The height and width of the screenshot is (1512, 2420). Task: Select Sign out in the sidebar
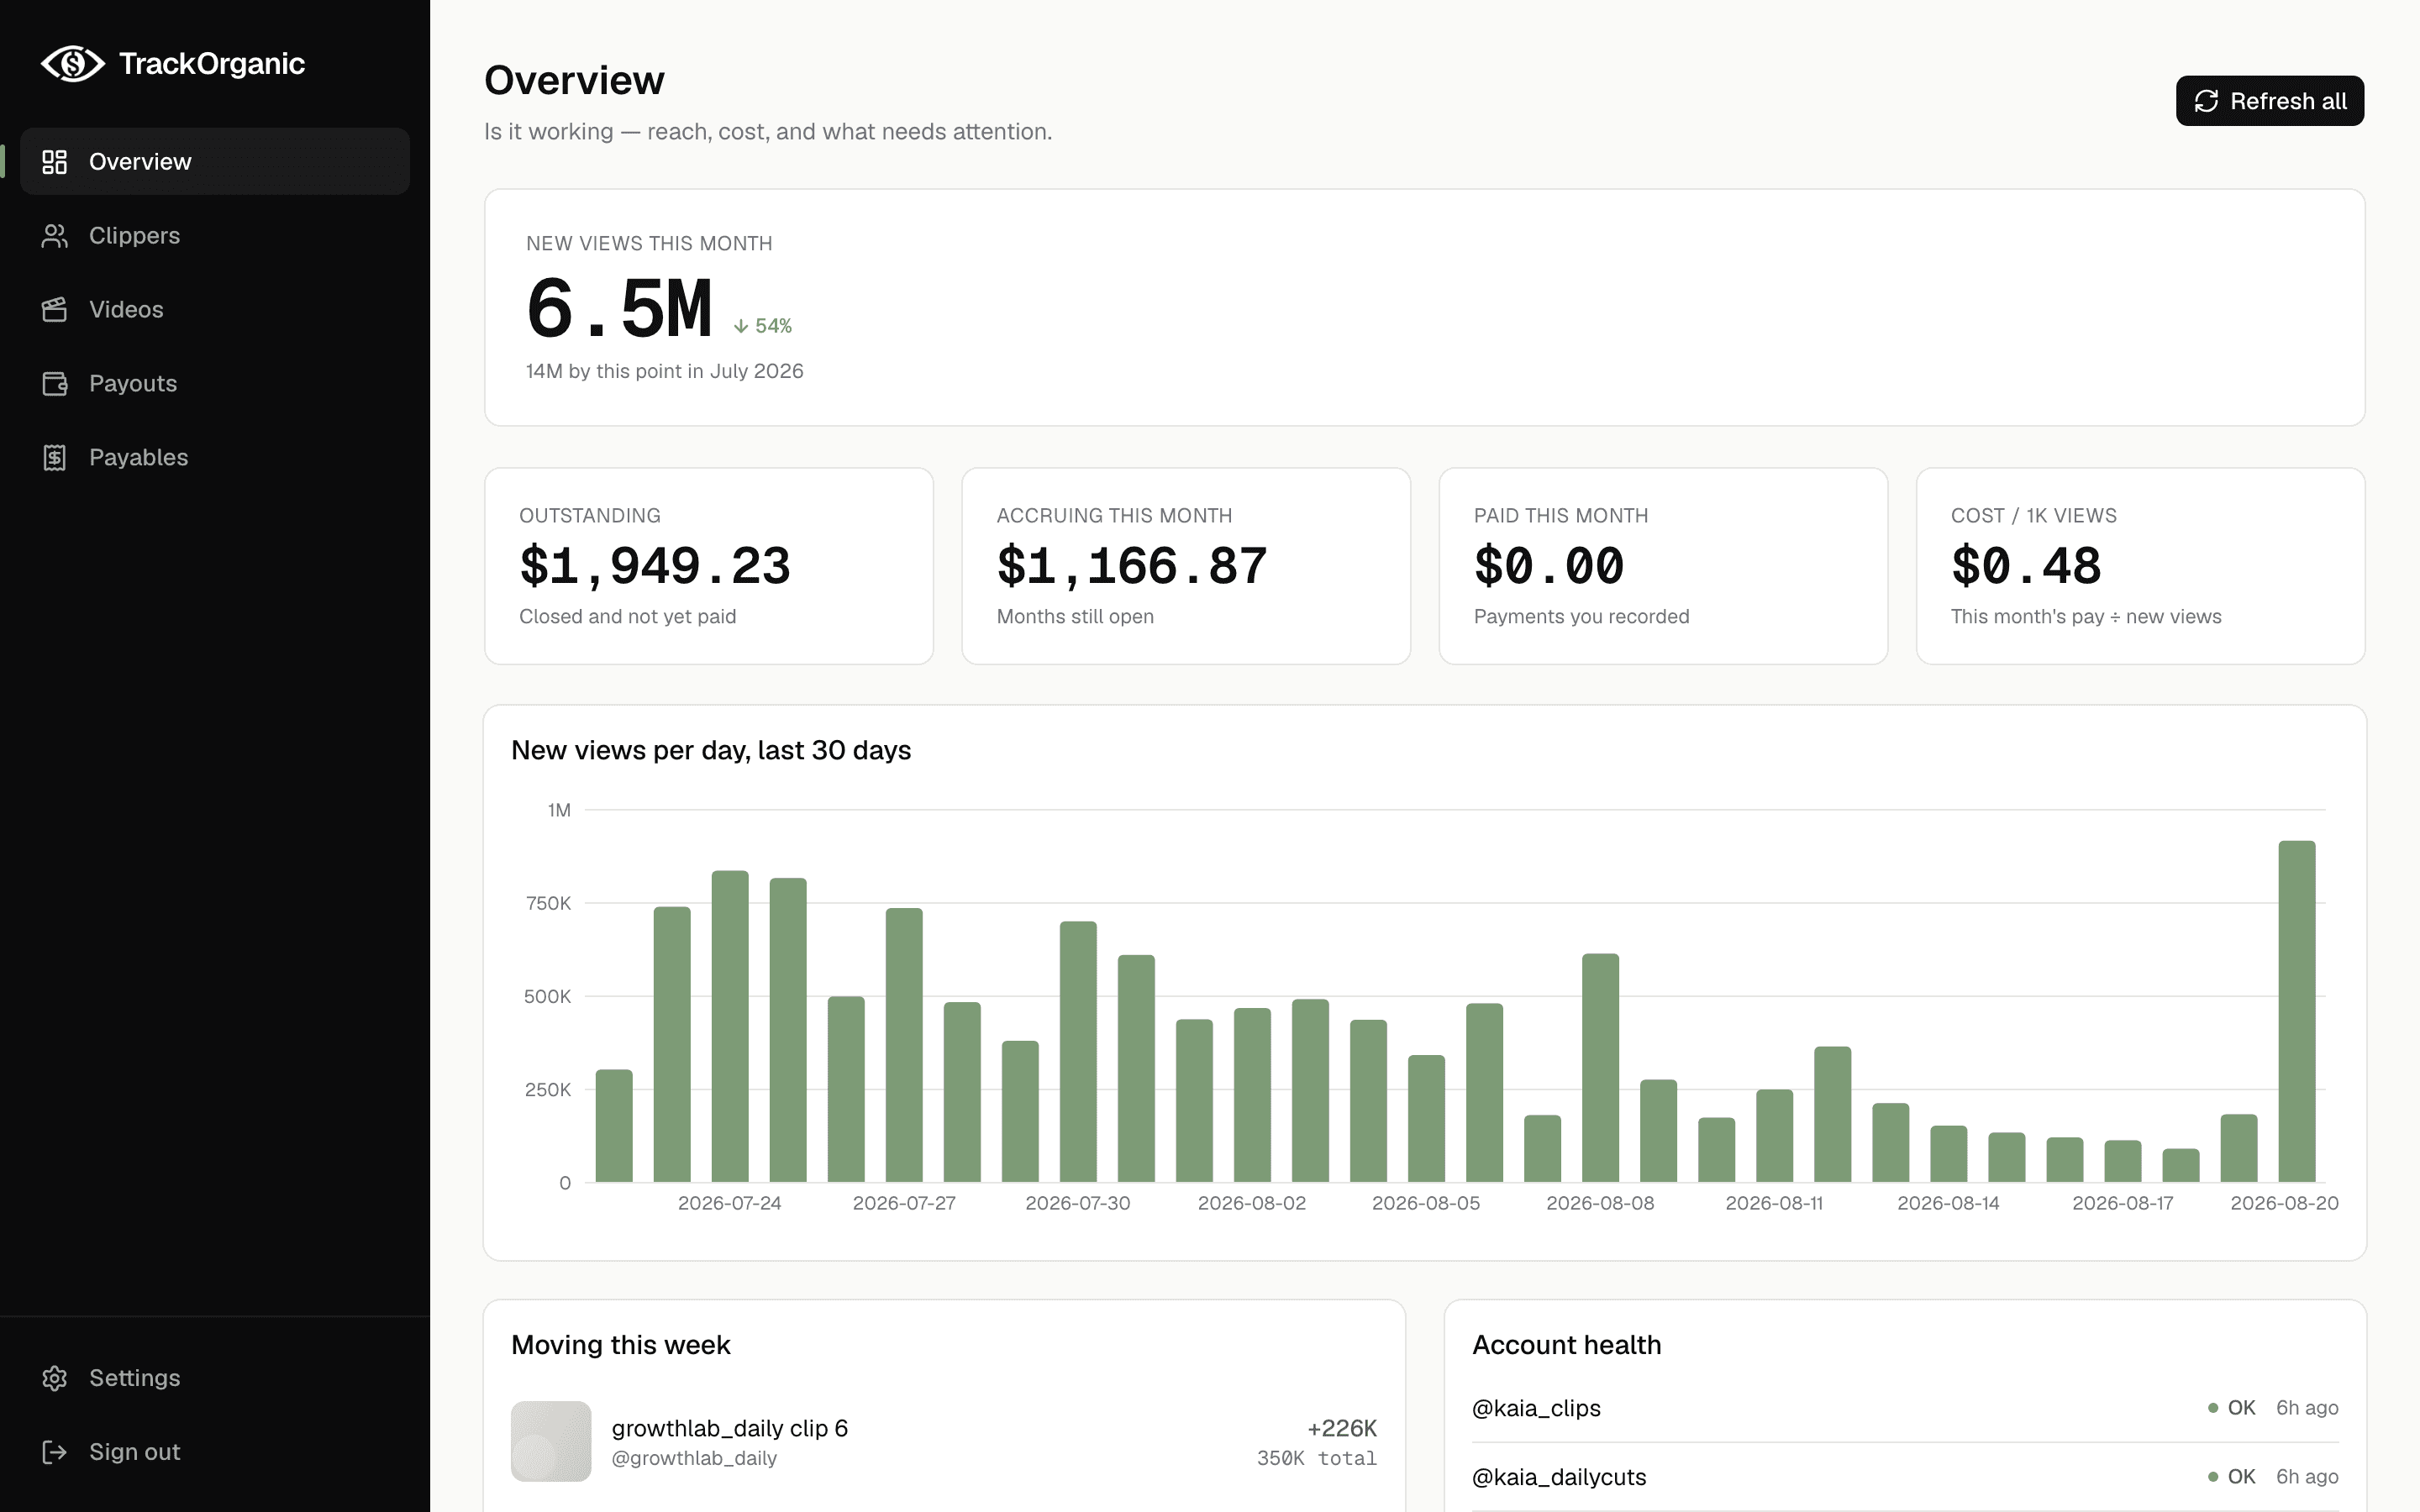coord(215,1452)
